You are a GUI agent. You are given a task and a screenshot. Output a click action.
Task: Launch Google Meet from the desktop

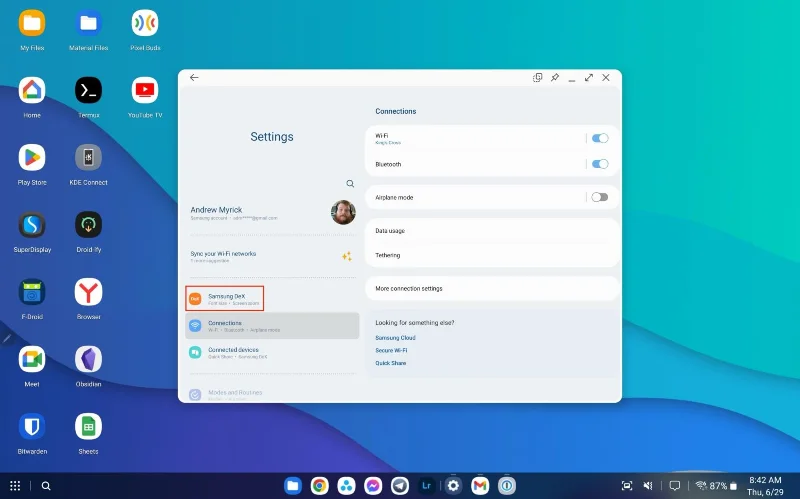pyautogui.click(x=32, y=359)
